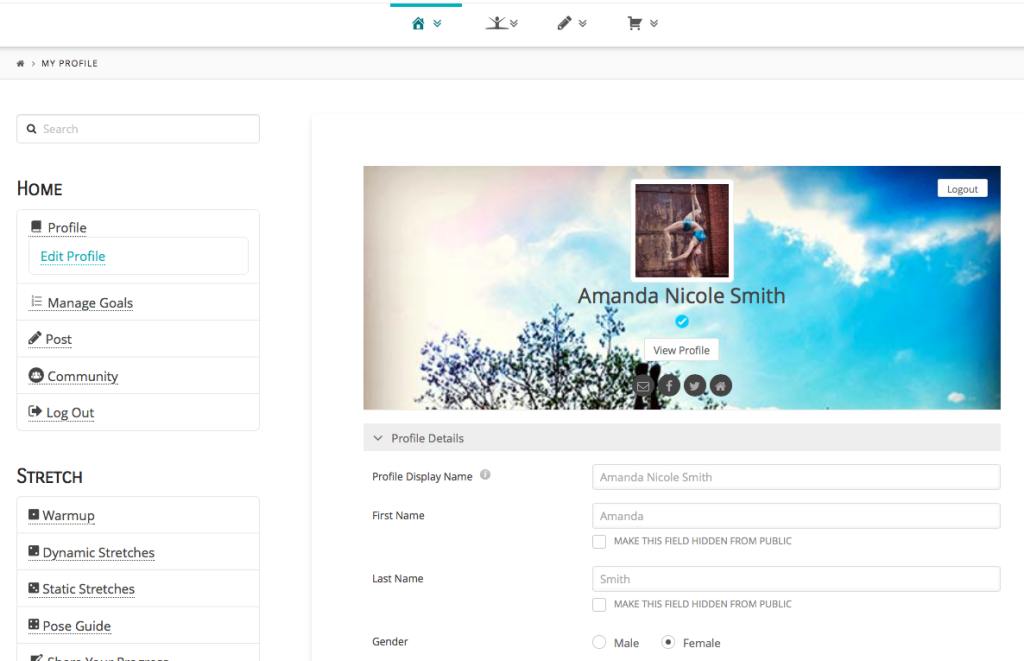Open Manage Goals in the sidebar
1024x661 pixels.
[x=90, y=303]
